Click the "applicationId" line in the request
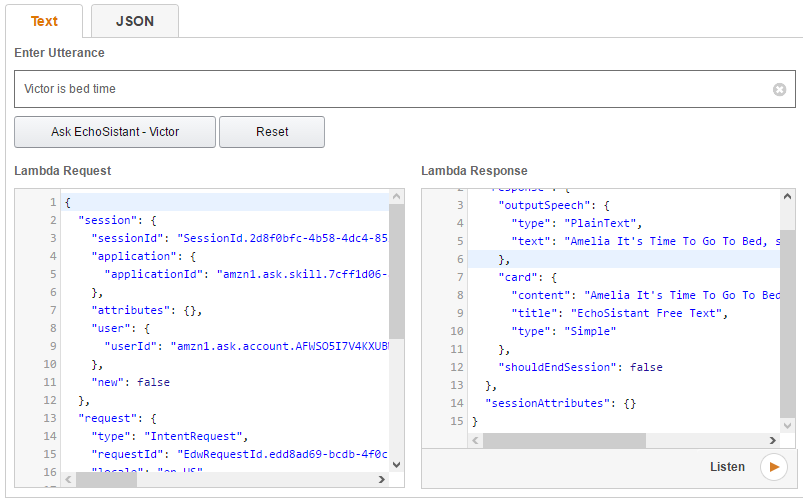This screenshot has height=499, width=803. [x=246, y=274]
